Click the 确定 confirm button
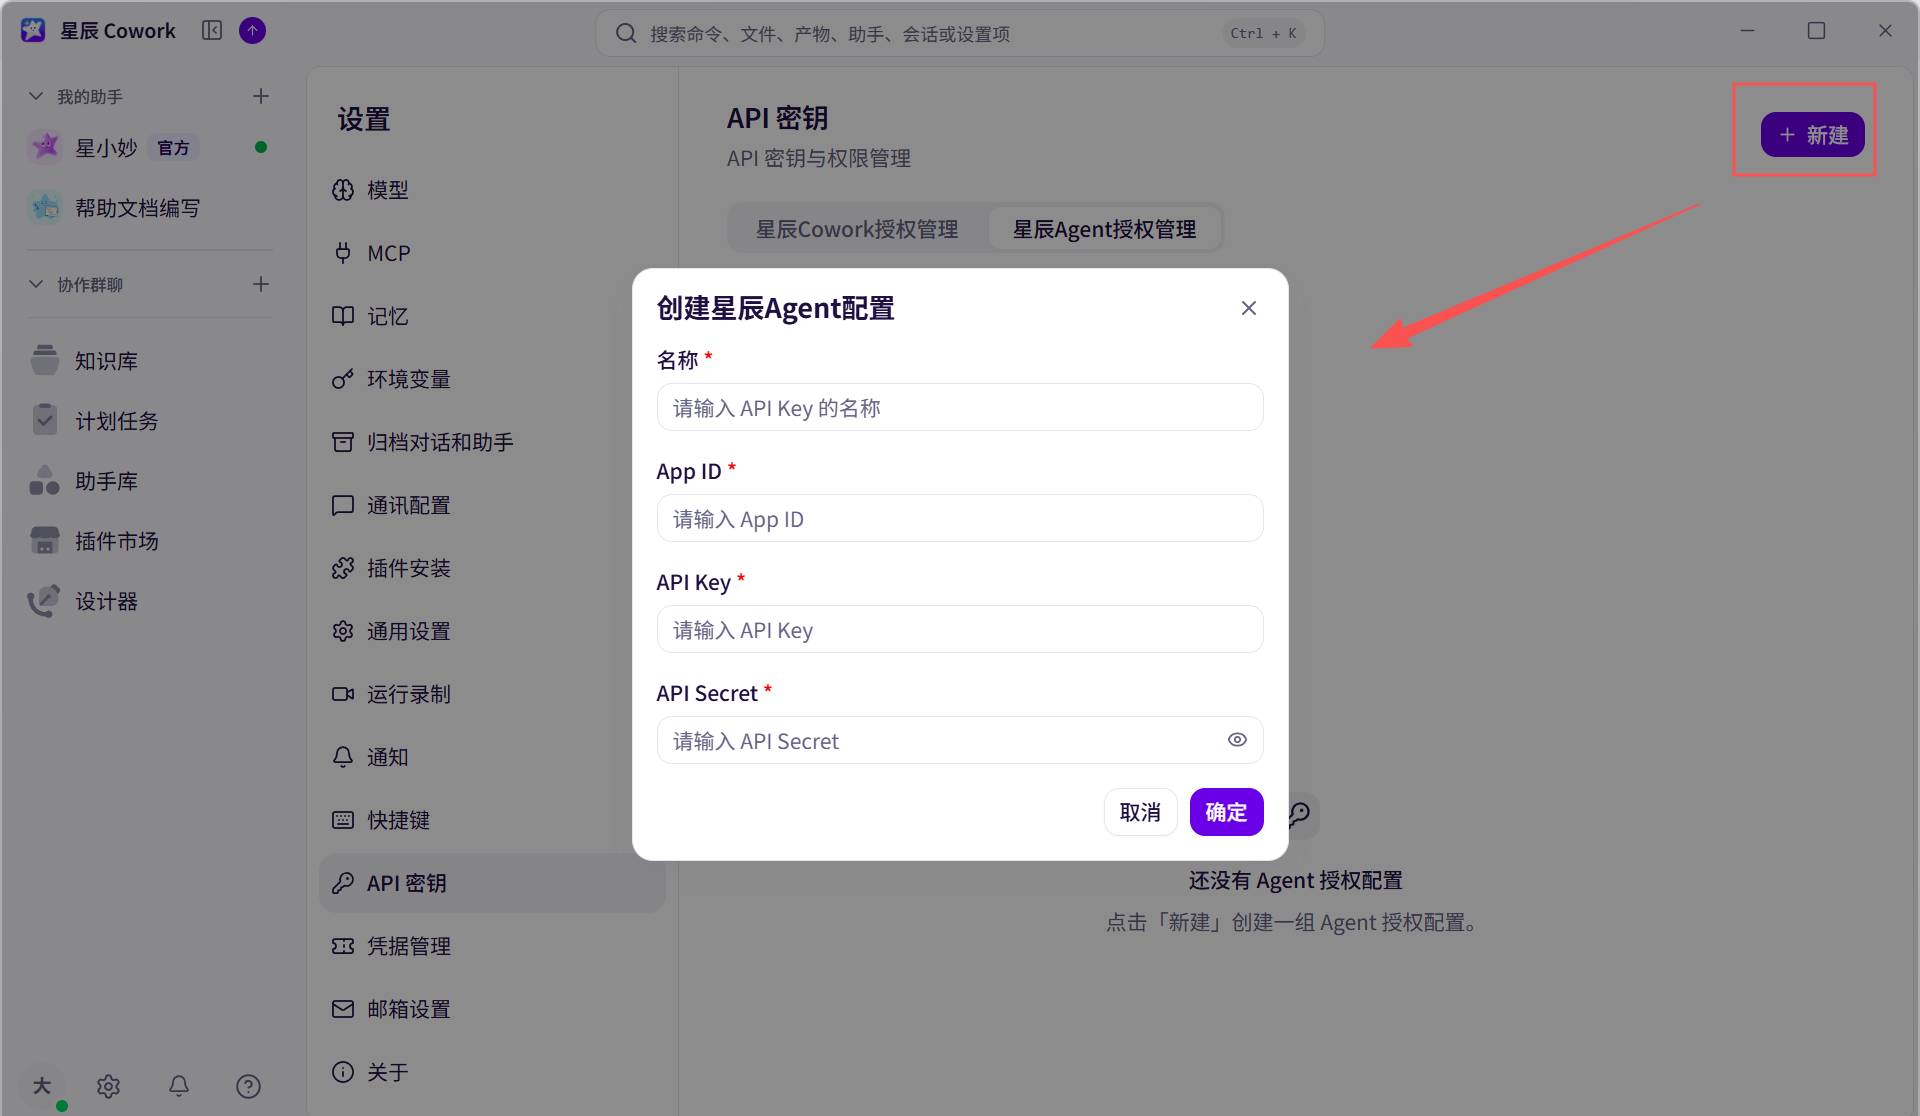 coord(1226,812)
